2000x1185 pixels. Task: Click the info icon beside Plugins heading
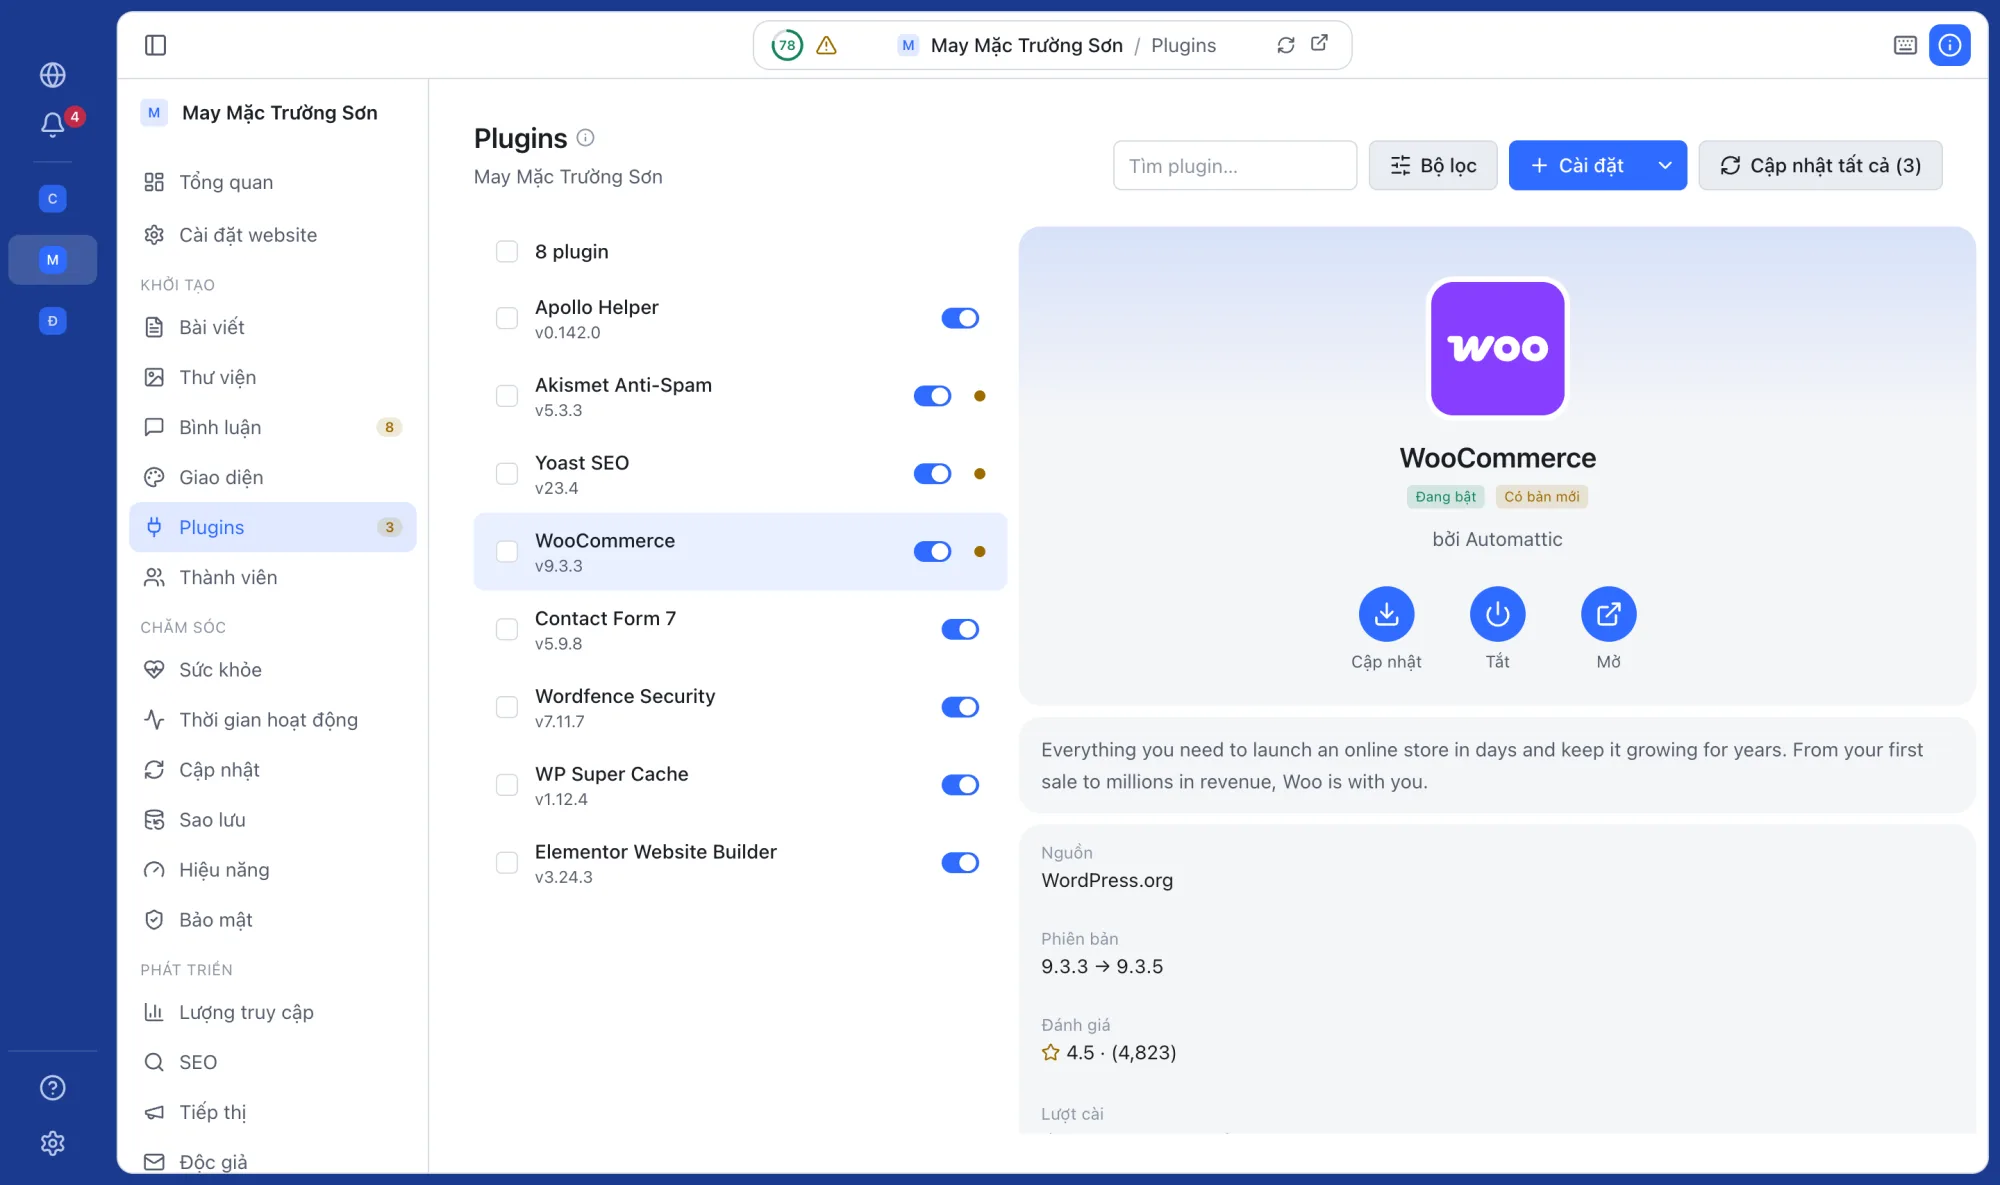point(586,138)
